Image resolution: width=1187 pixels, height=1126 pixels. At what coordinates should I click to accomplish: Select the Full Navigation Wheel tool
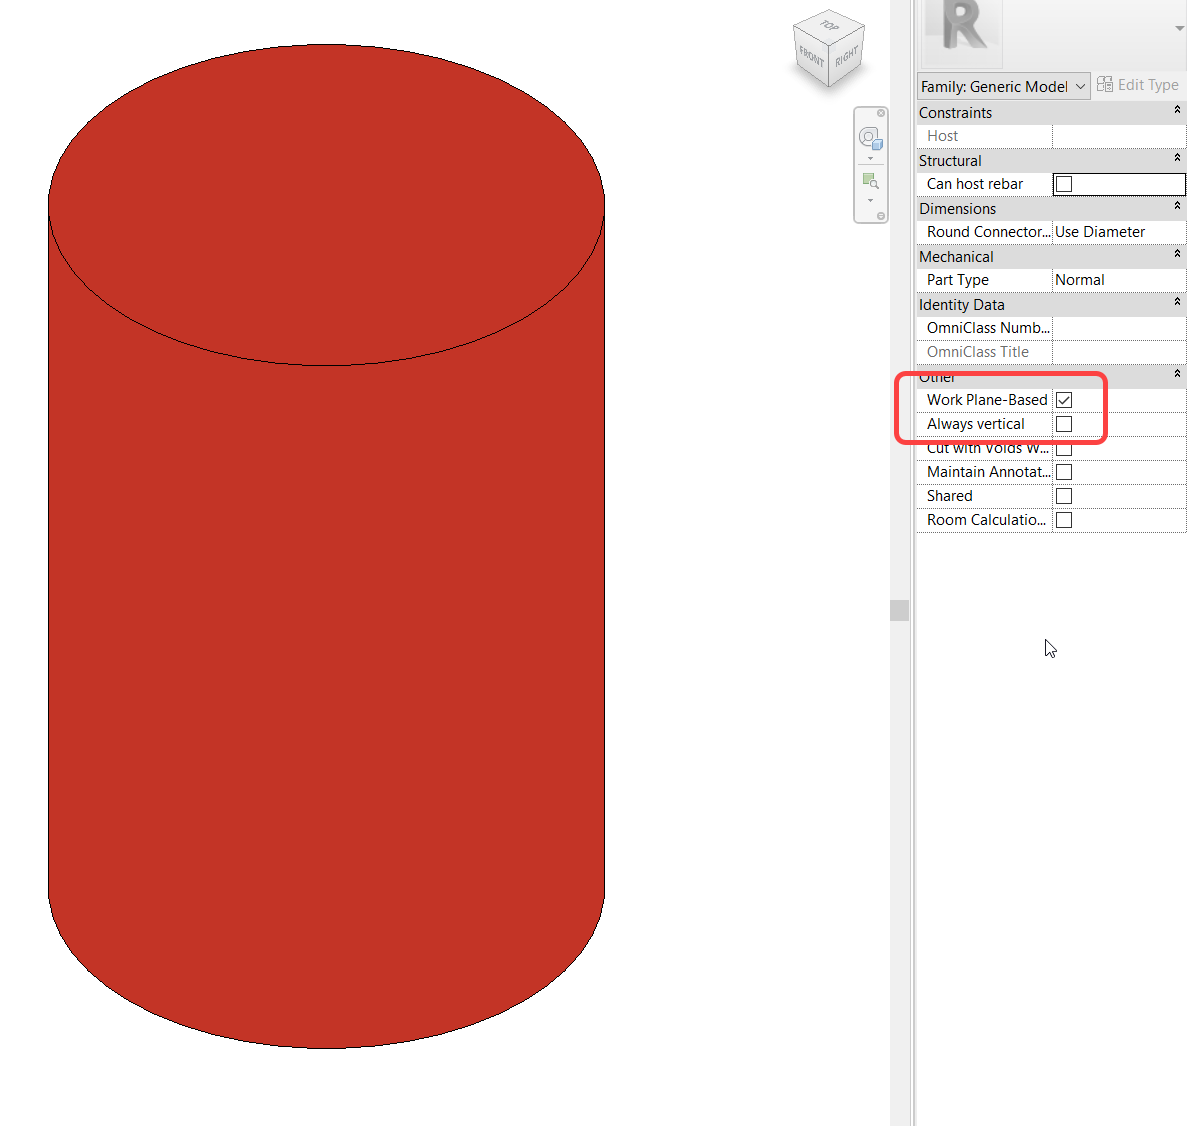click(869, 137)
